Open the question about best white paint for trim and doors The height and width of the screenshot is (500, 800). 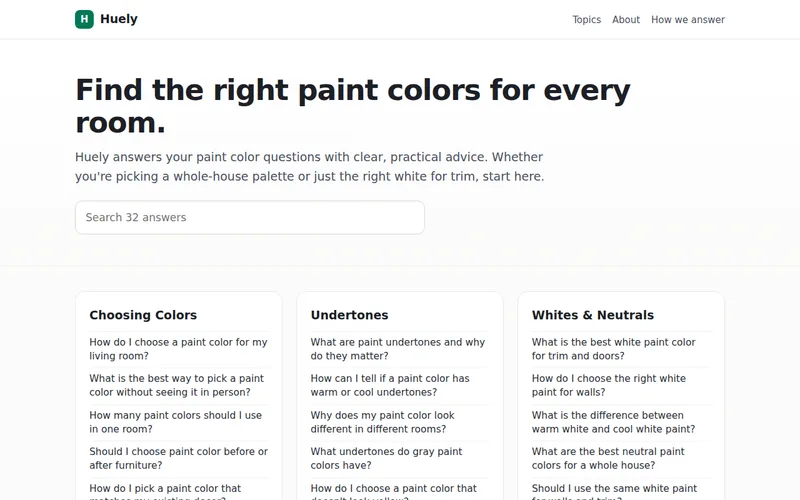614,349
